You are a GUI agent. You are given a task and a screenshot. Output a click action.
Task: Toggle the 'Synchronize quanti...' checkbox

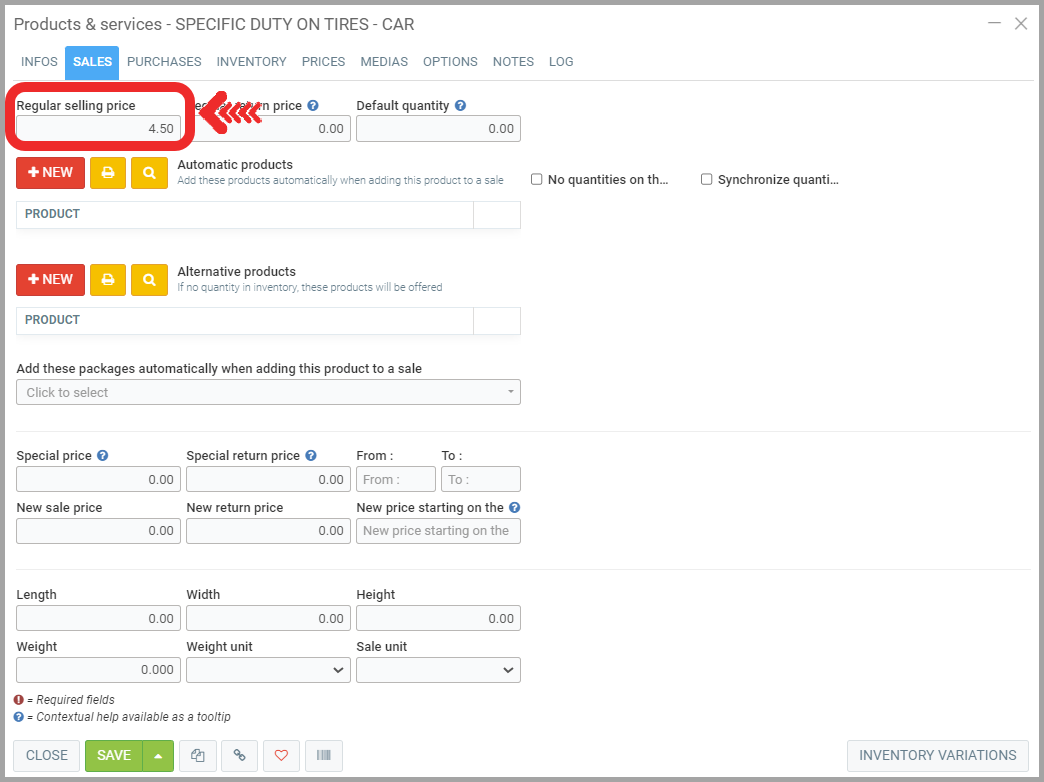[707, 180]
